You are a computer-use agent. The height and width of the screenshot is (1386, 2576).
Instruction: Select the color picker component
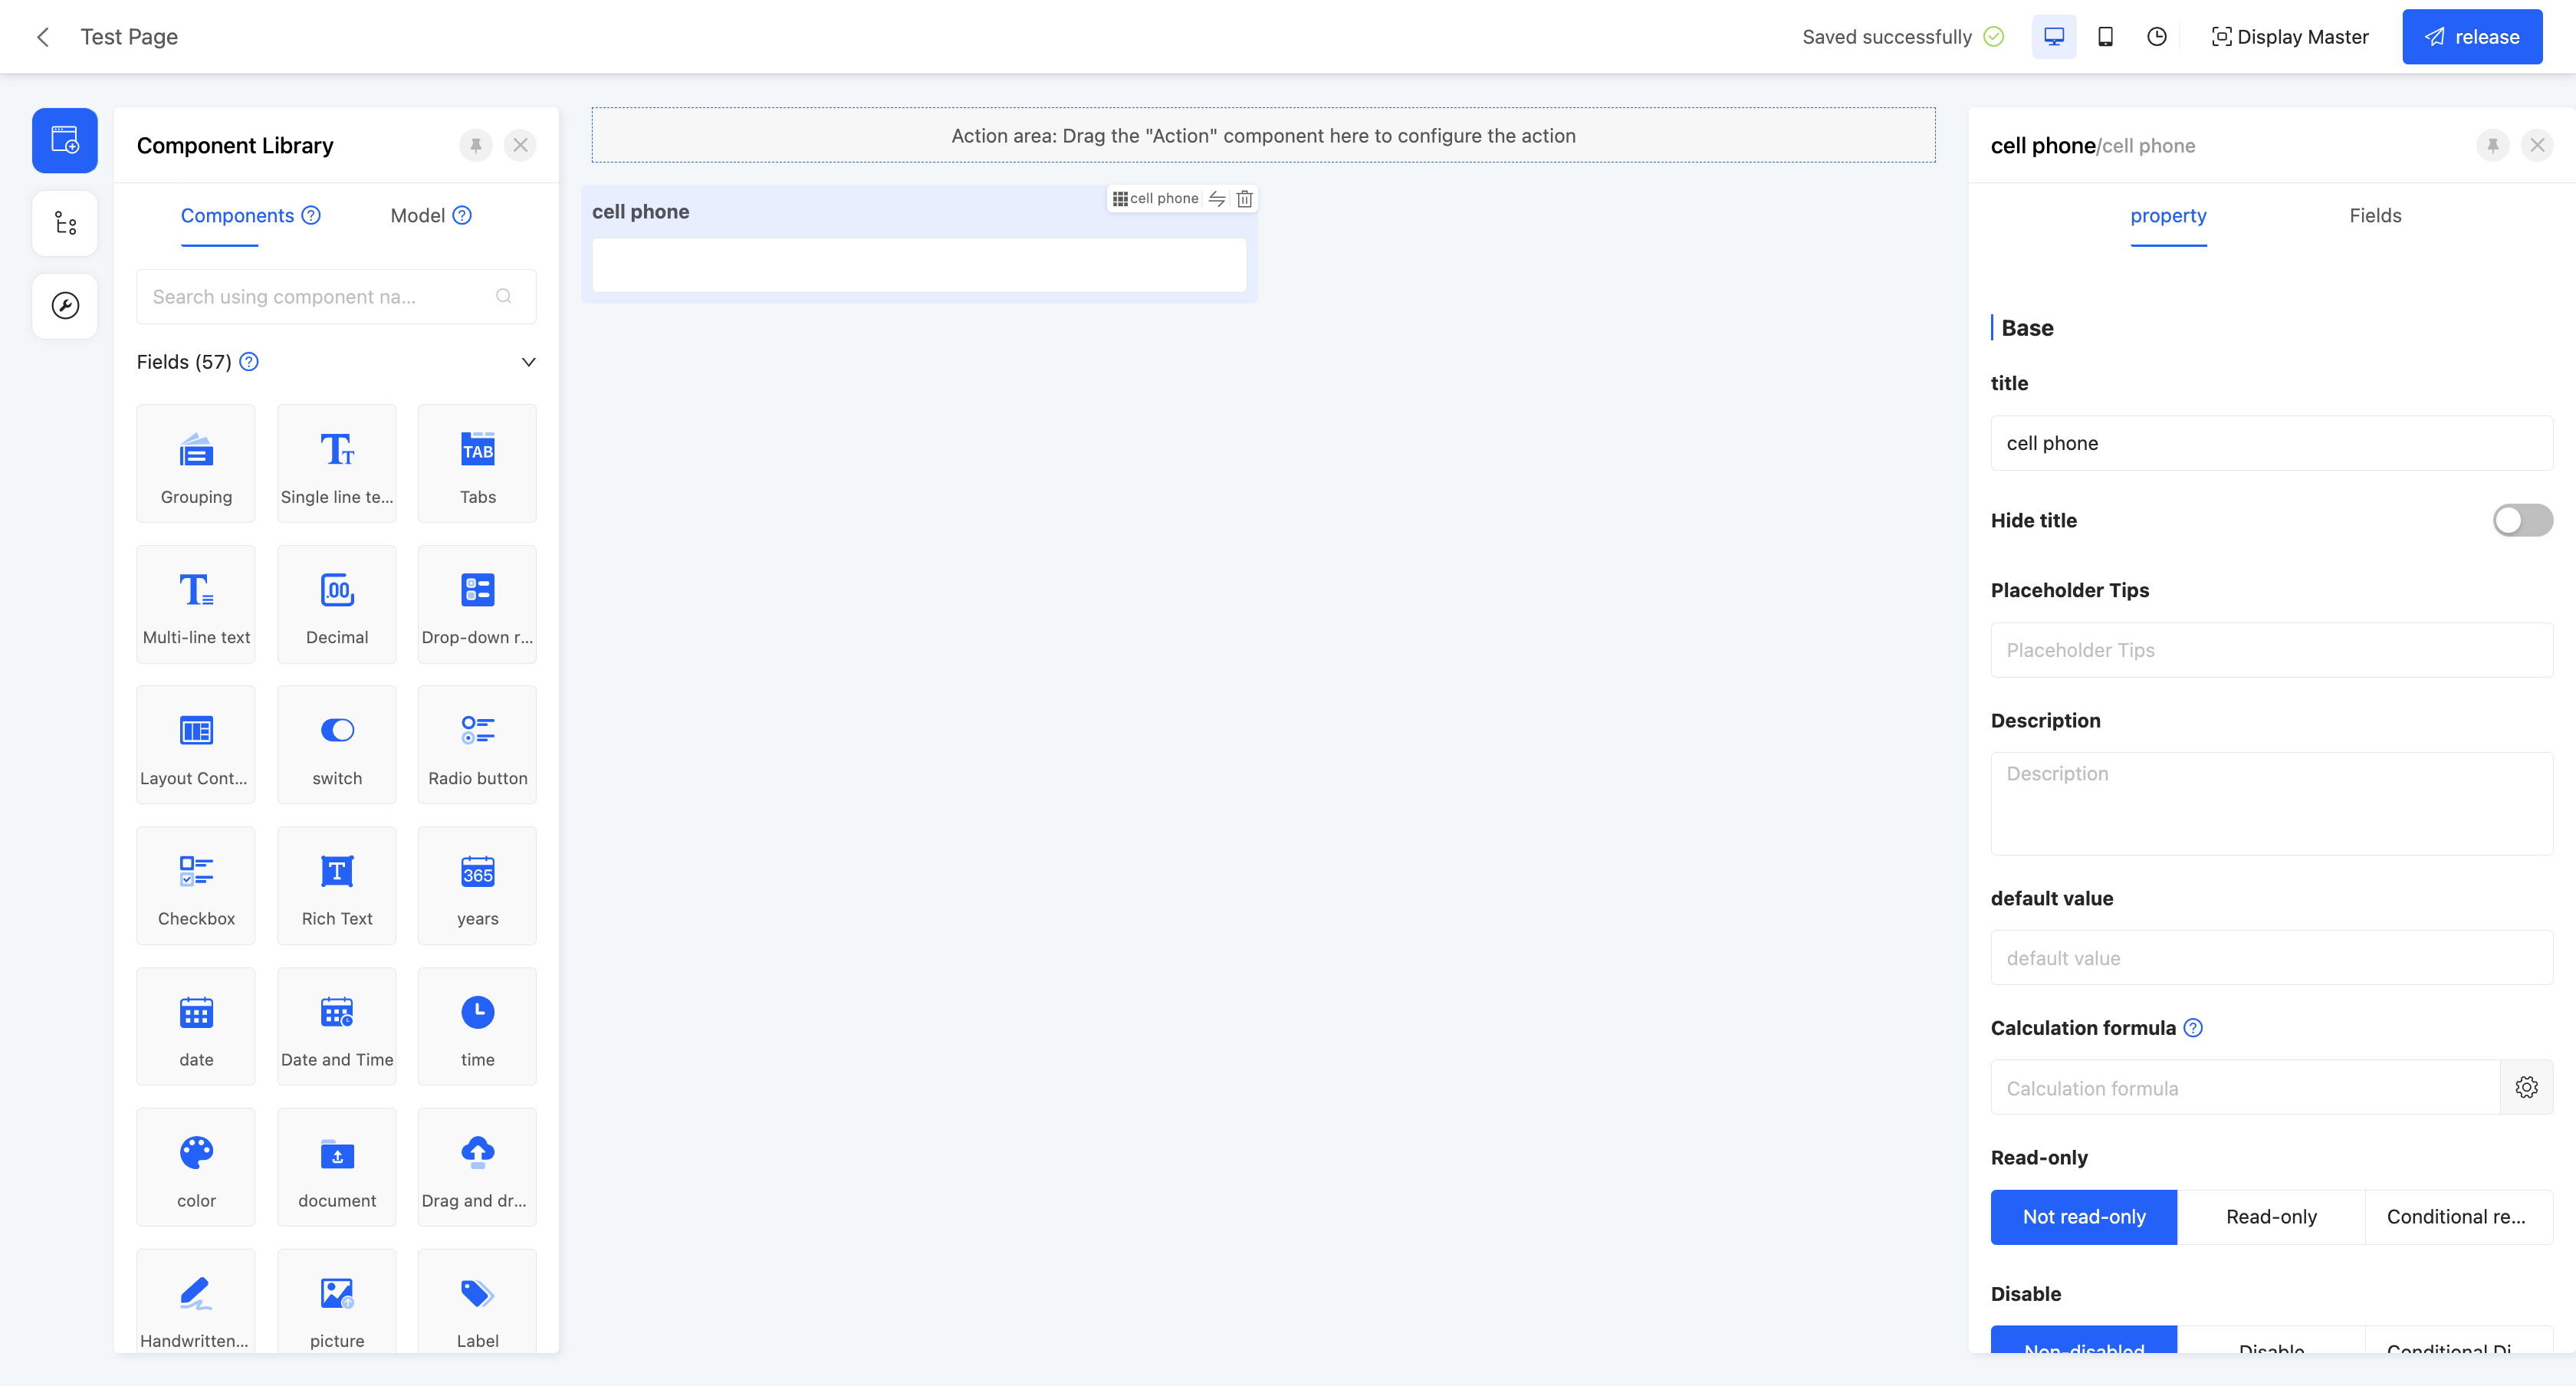point(196,1168)
